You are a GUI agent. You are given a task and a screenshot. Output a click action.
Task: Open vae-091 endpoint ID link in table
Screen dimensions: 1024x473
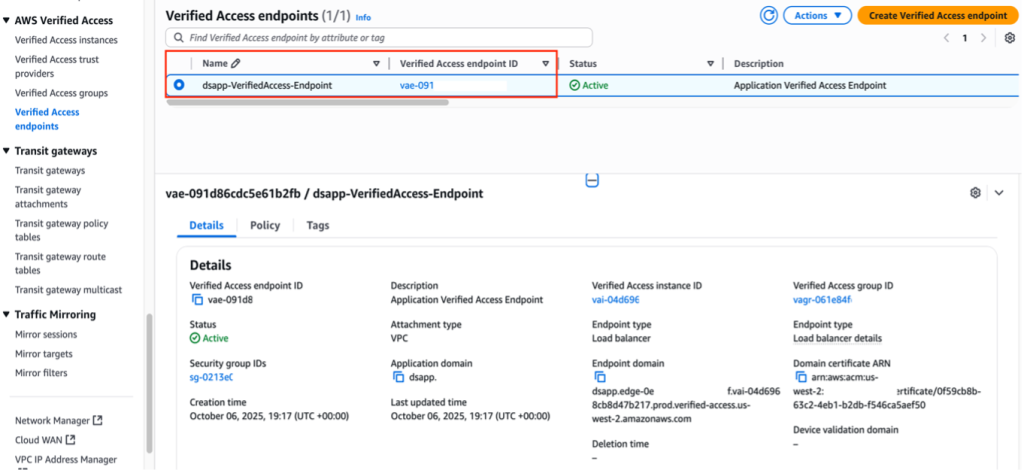point(417,86)
